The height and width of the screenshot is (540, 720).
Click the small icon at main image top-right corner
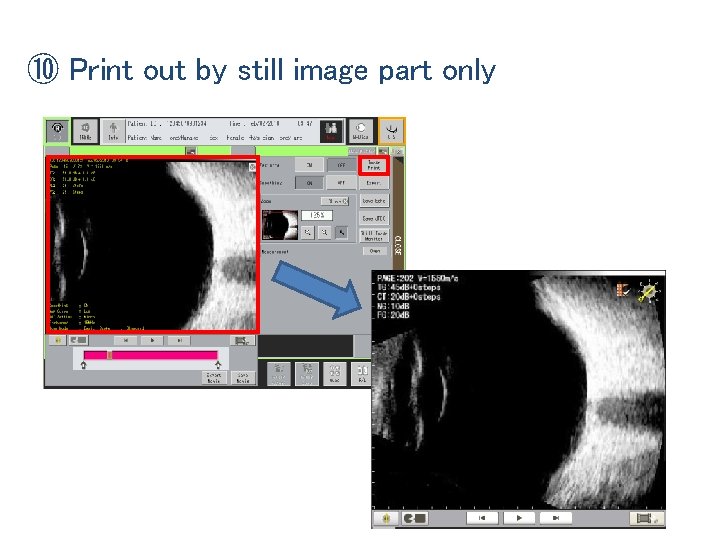coord(252,167)
